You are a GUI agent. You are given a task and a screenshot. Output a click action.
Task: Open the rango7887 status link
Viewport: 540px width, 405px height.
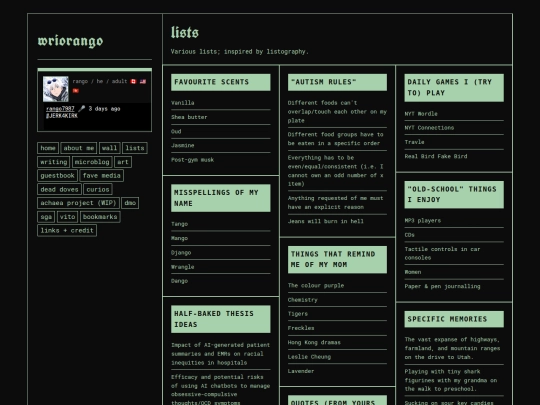60,108
